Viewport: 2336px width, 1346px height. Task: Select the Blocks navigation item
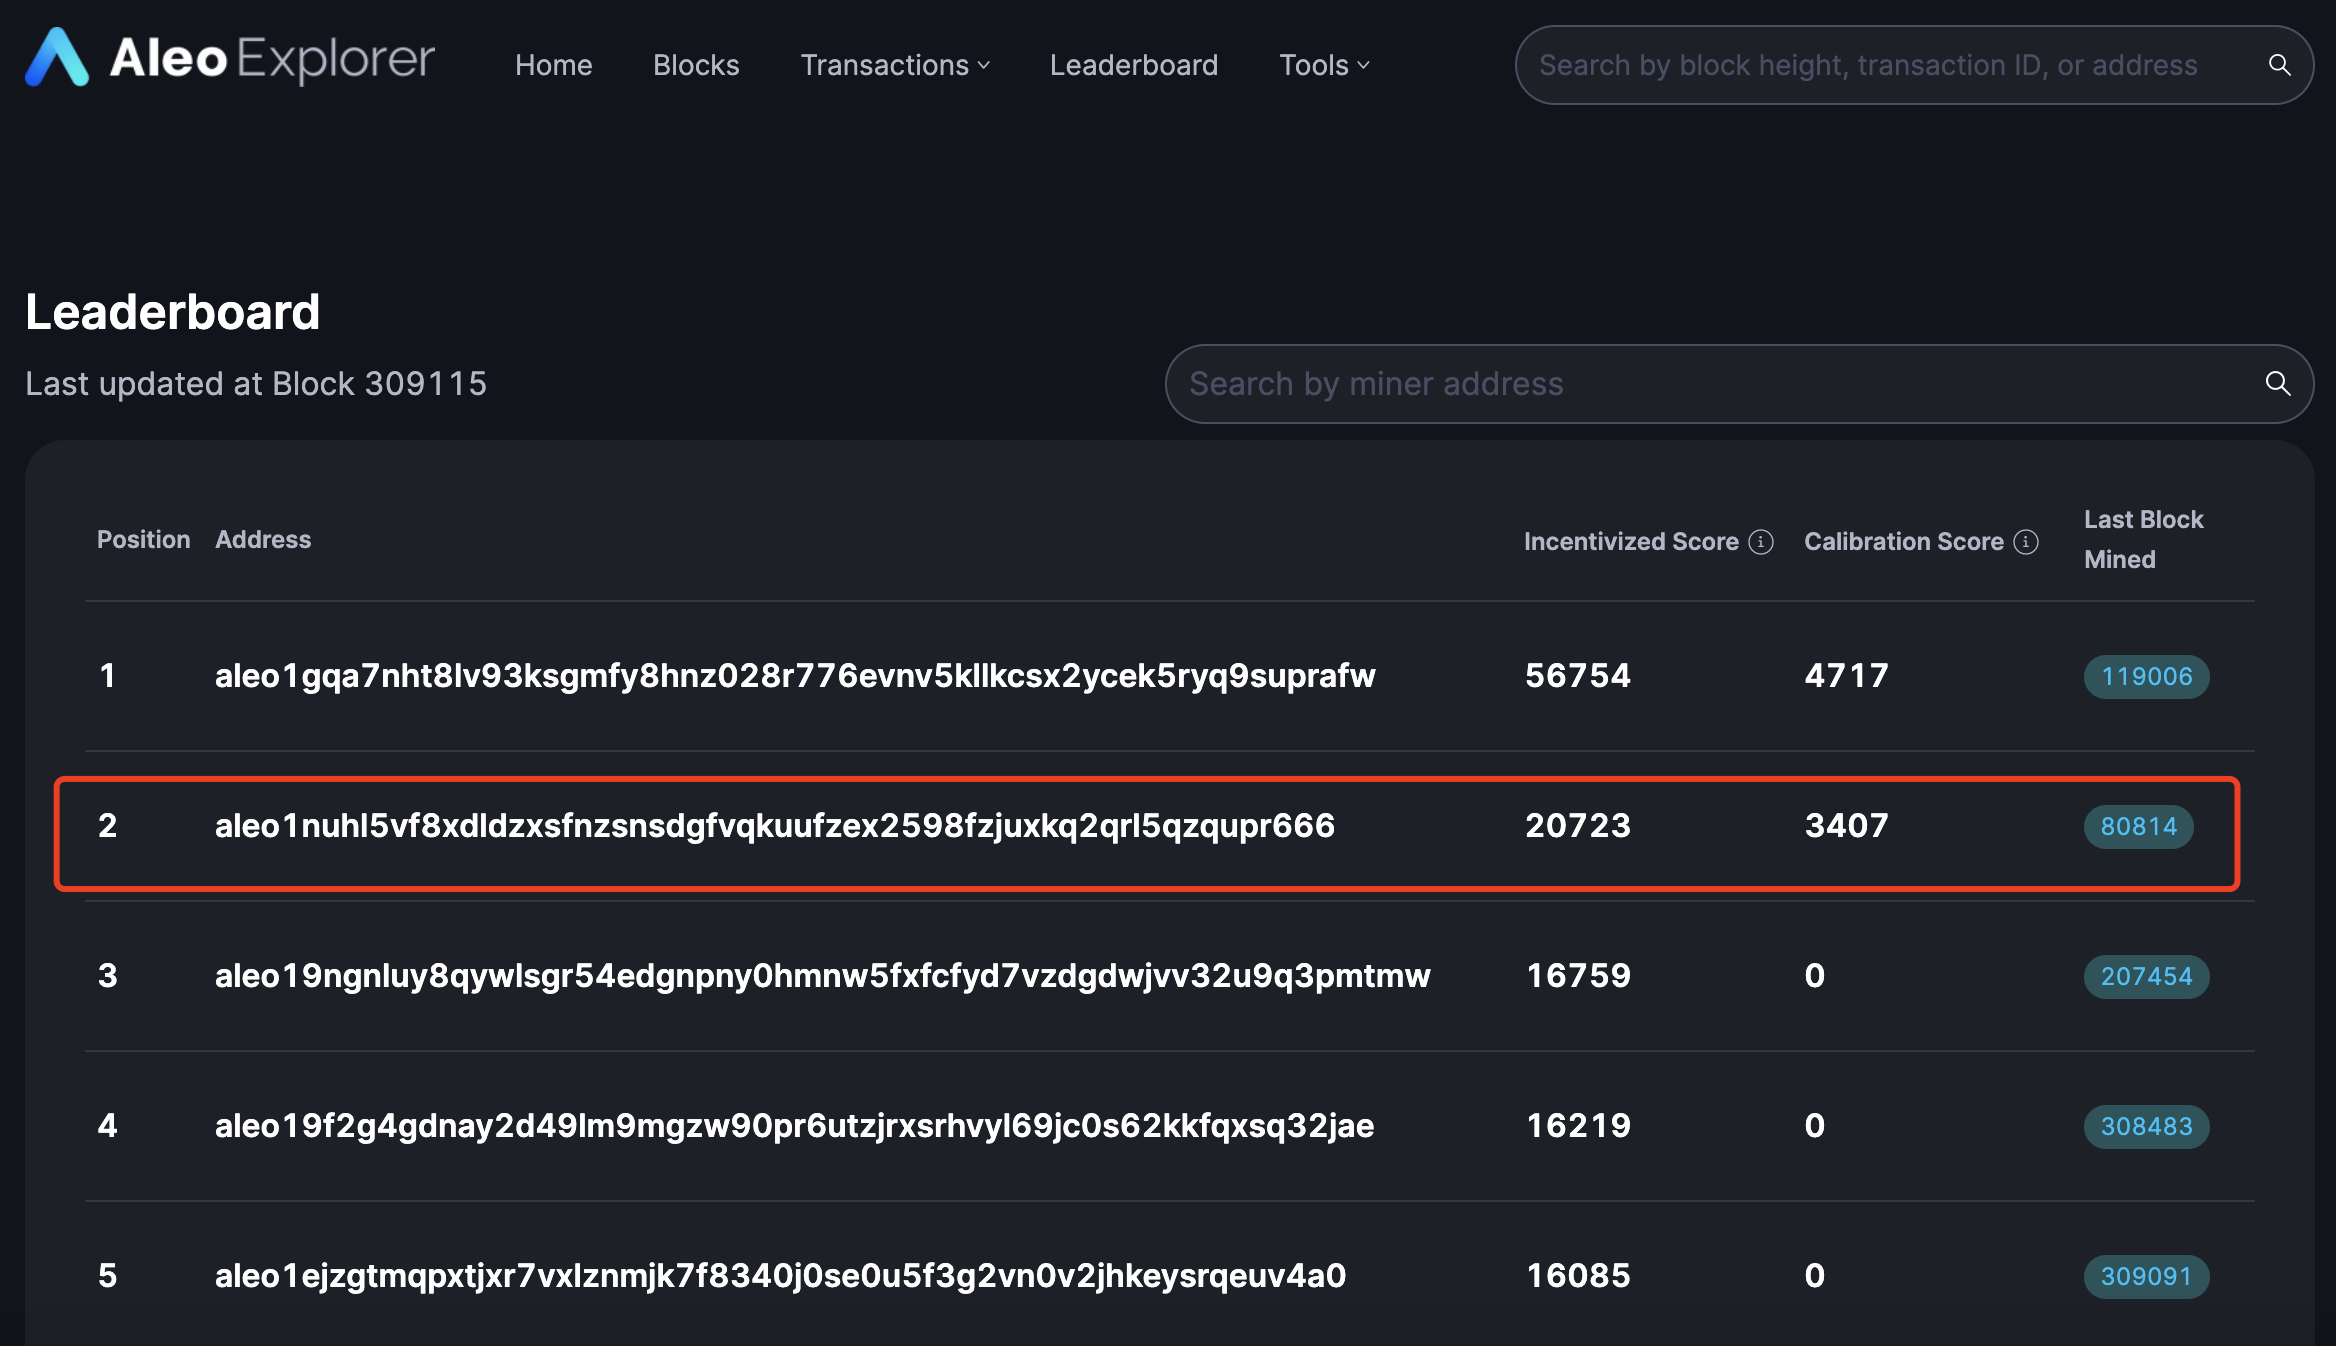pyautogui.click(x=696, y=64)
